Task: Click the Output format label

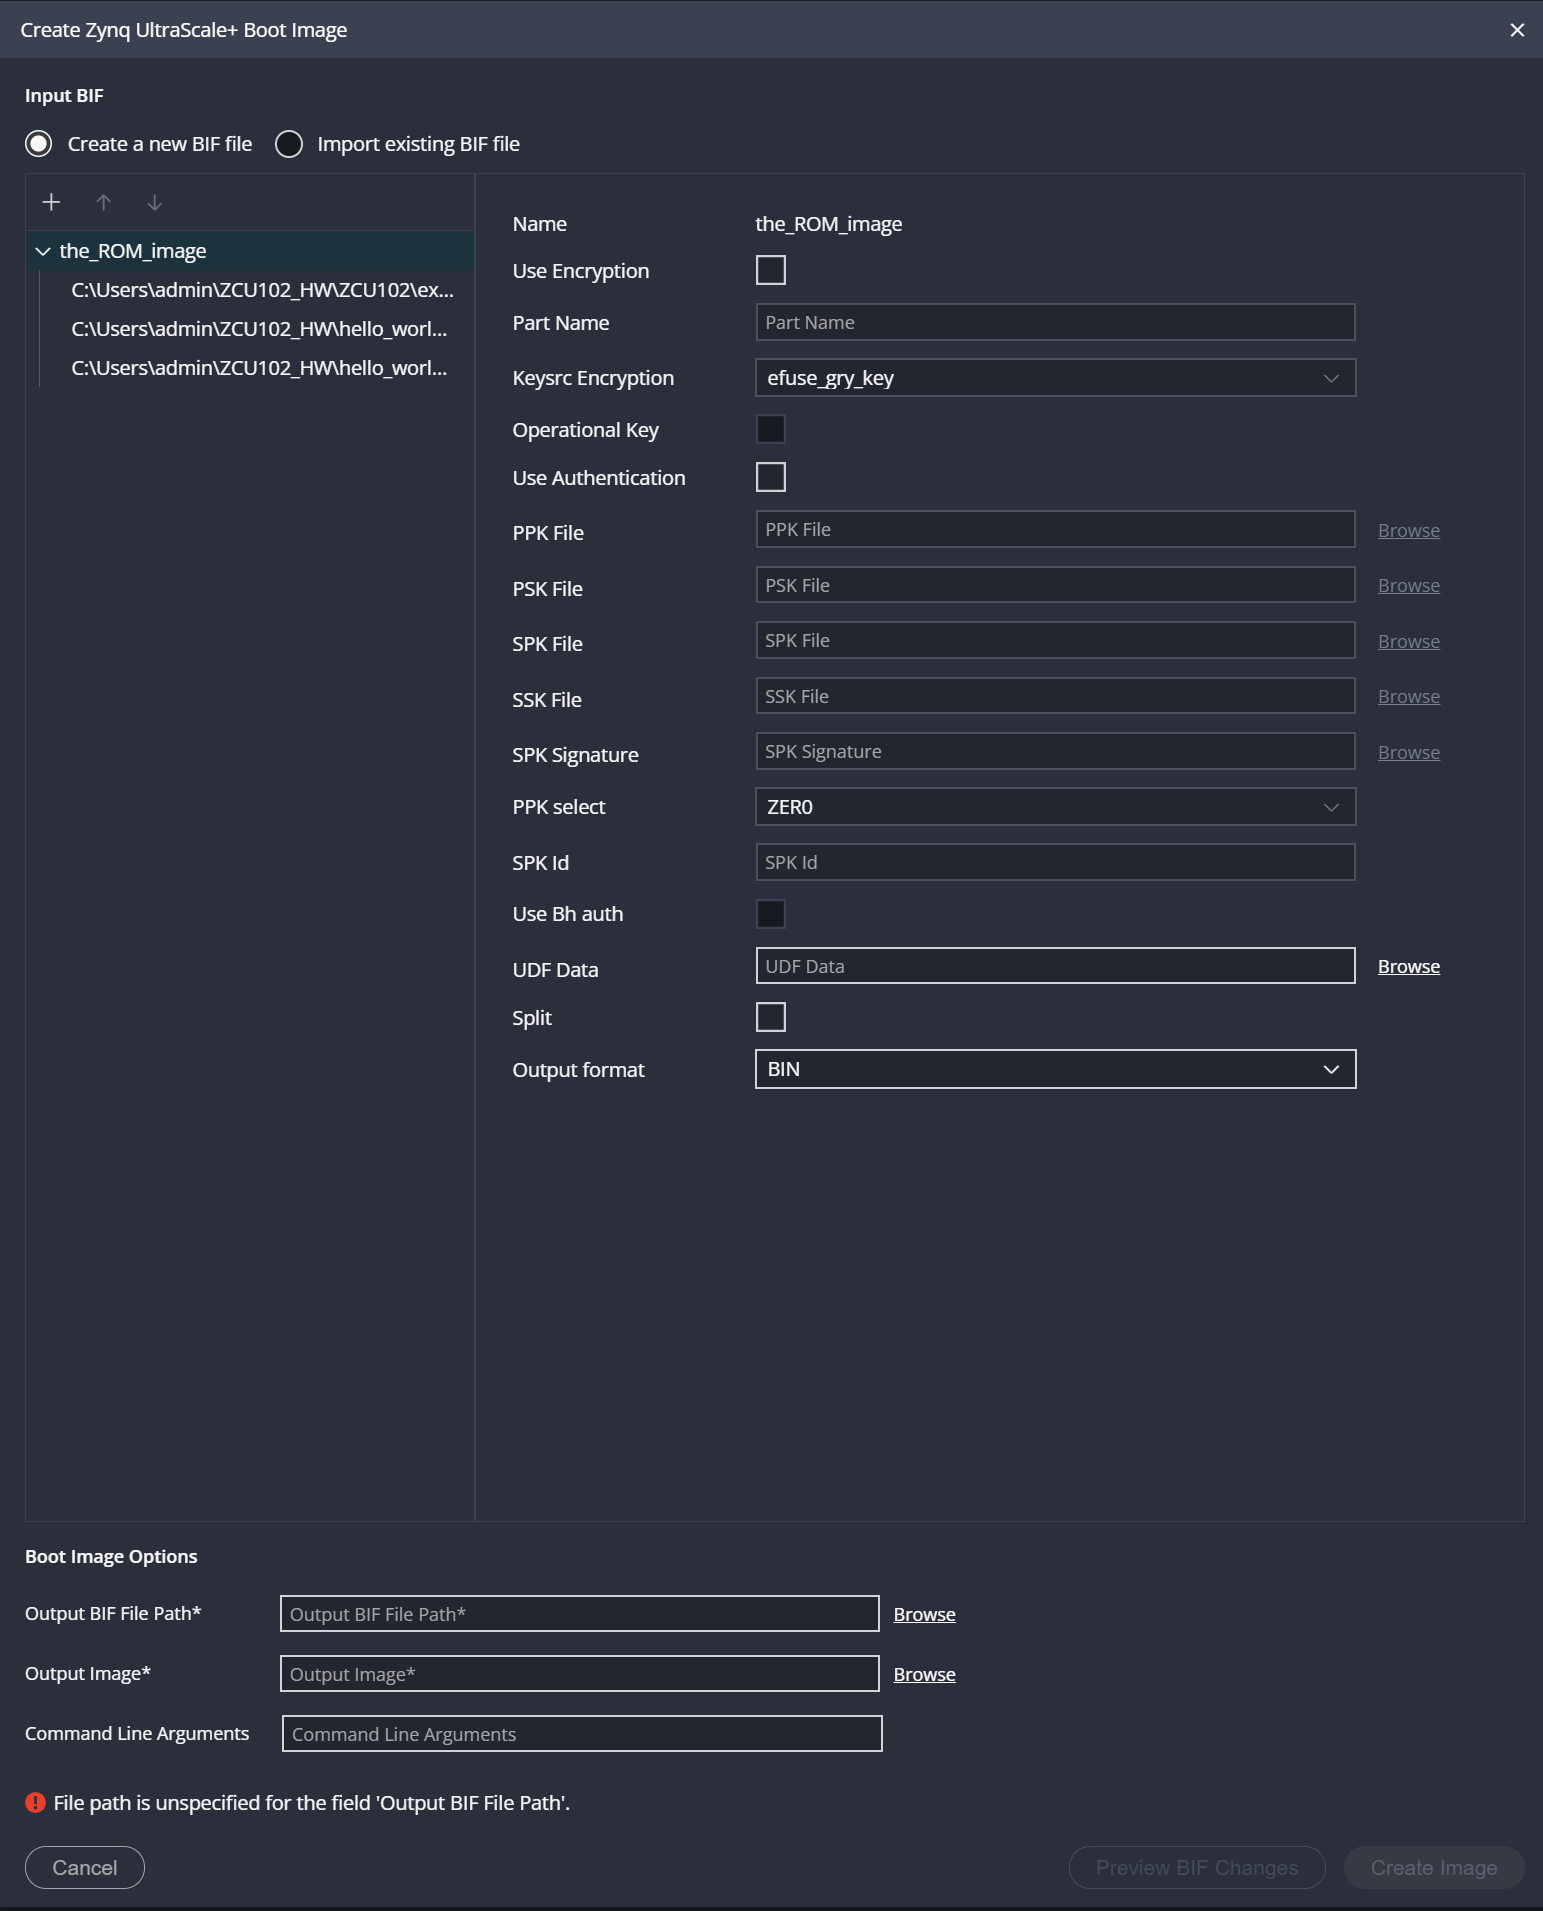Action: click(578, 1070)
